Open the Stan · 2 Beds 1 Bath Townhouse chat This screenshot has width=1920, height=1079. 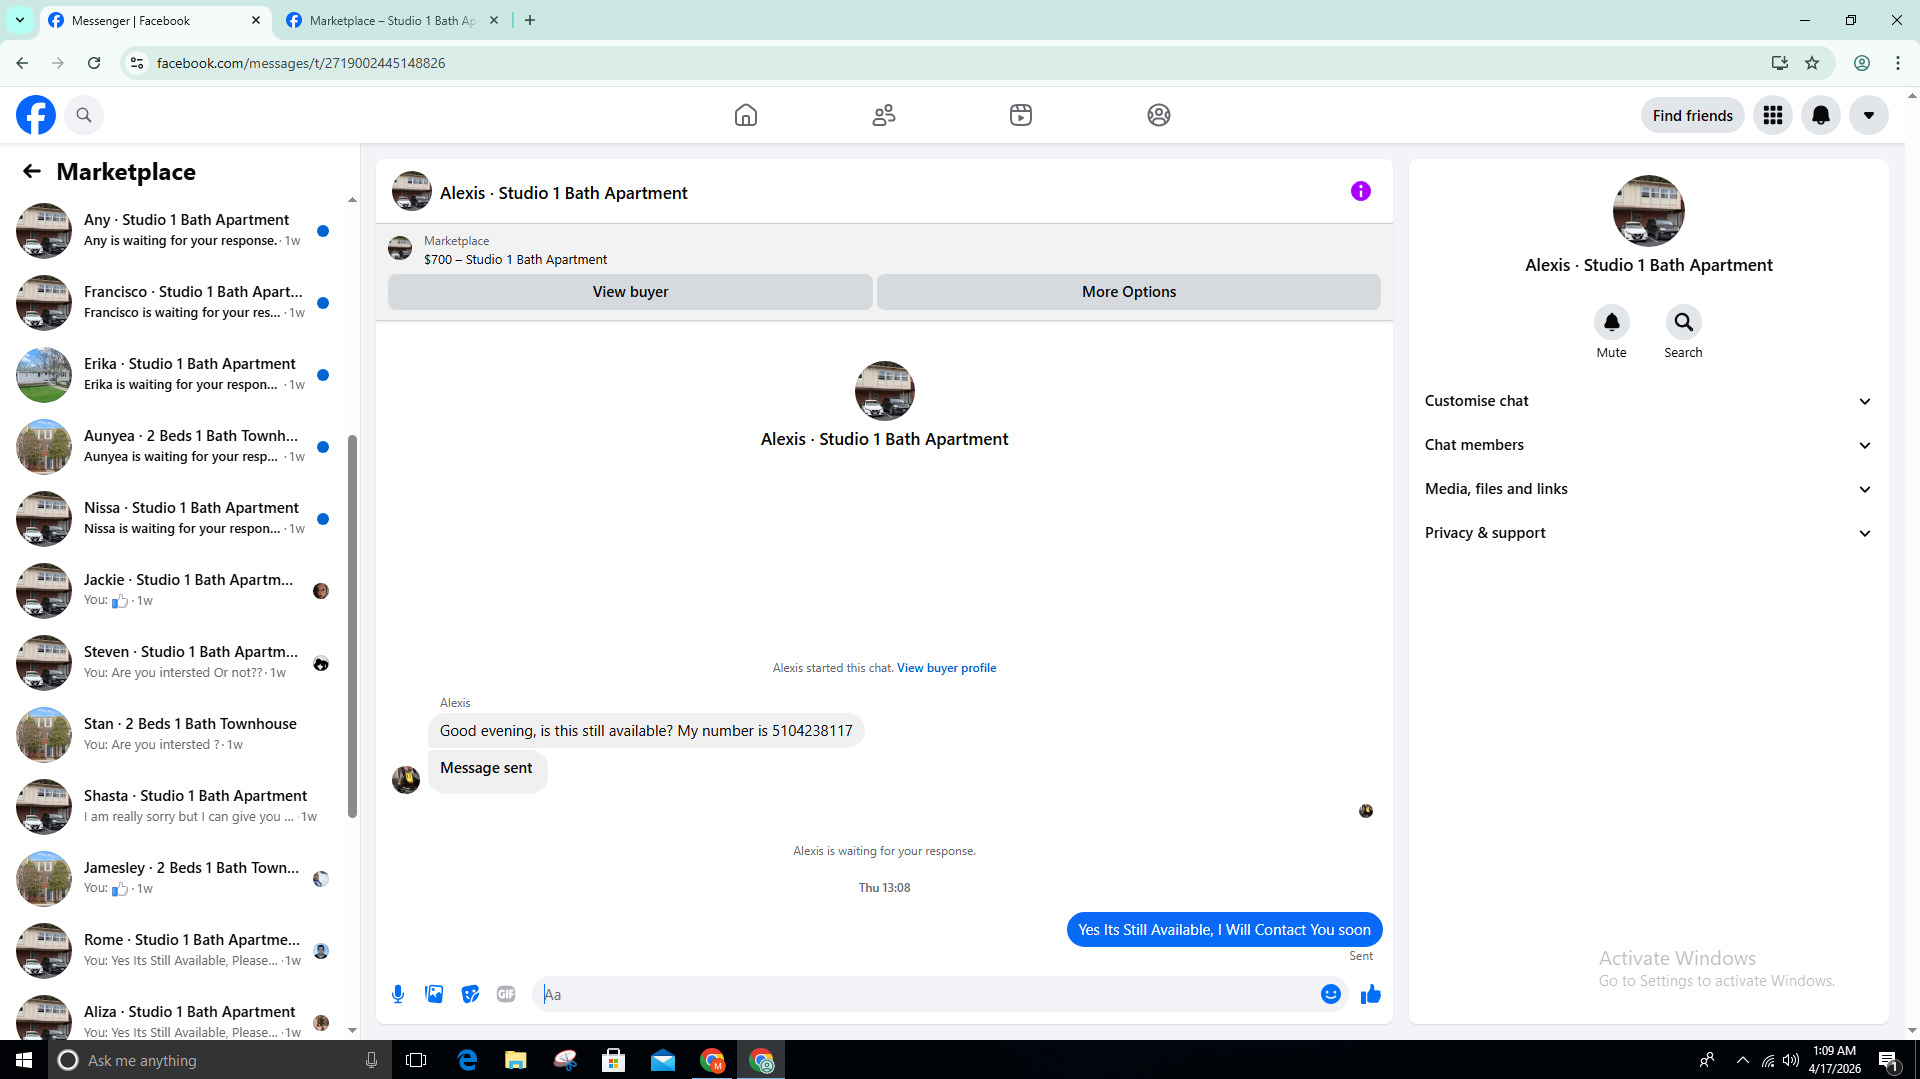click(x=175, y=734)
